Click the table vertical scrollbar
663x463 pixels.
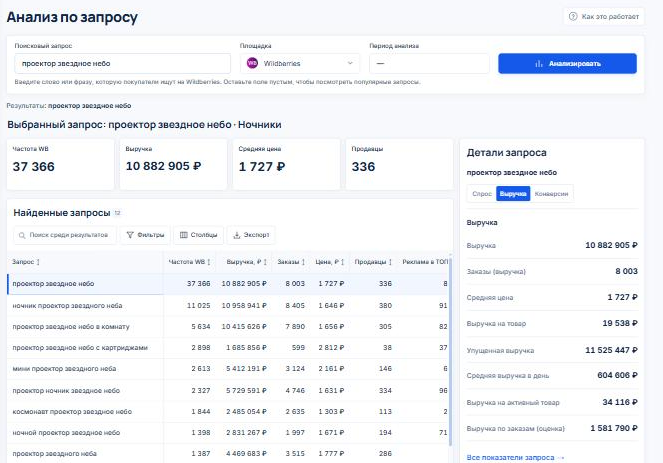click(x=450, y=351)
